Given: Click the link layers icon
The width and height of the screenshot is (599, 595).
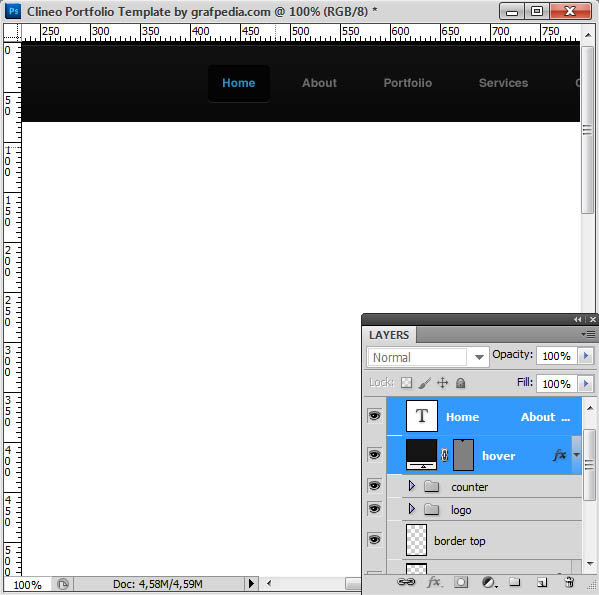Looking at the screenshot, I should (x=406, y=582).
